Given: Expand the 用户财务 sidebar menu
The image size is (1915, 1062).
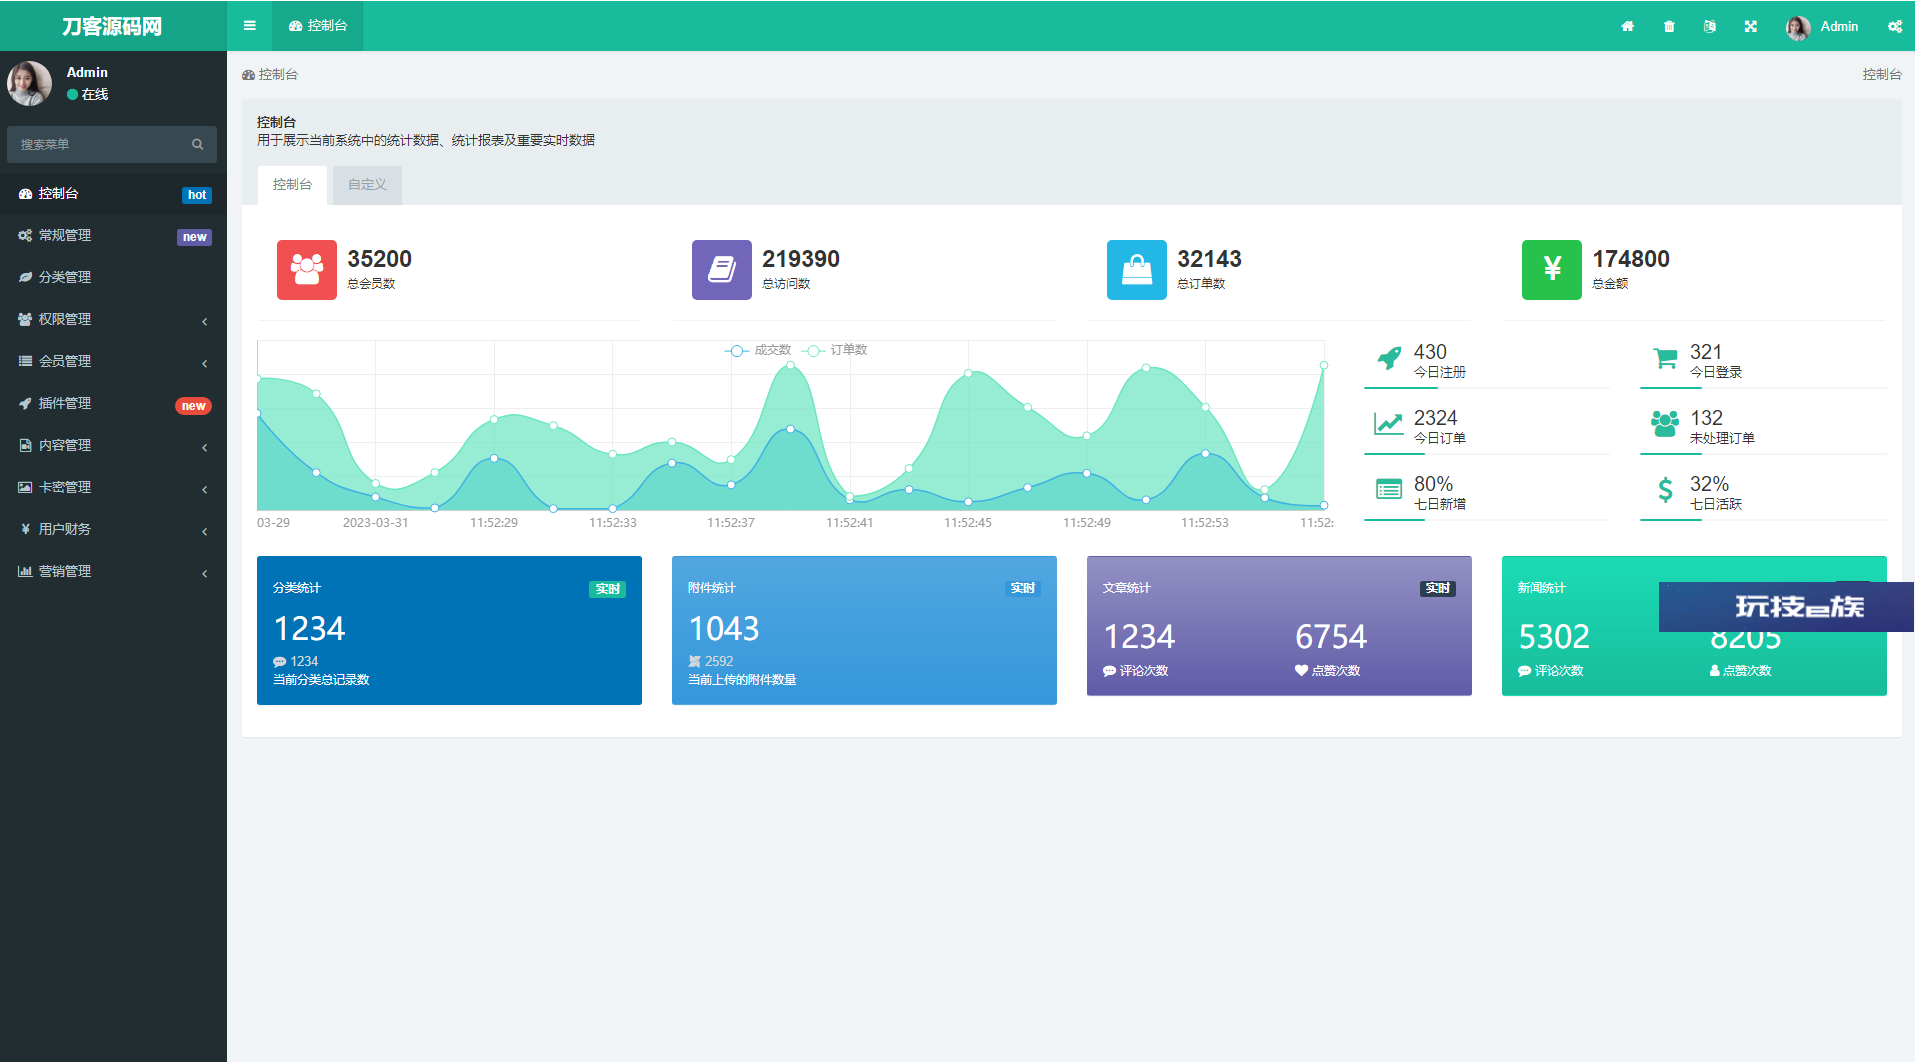Looking at the screenshot, I should pyautogui.click(x=113, y=529).
